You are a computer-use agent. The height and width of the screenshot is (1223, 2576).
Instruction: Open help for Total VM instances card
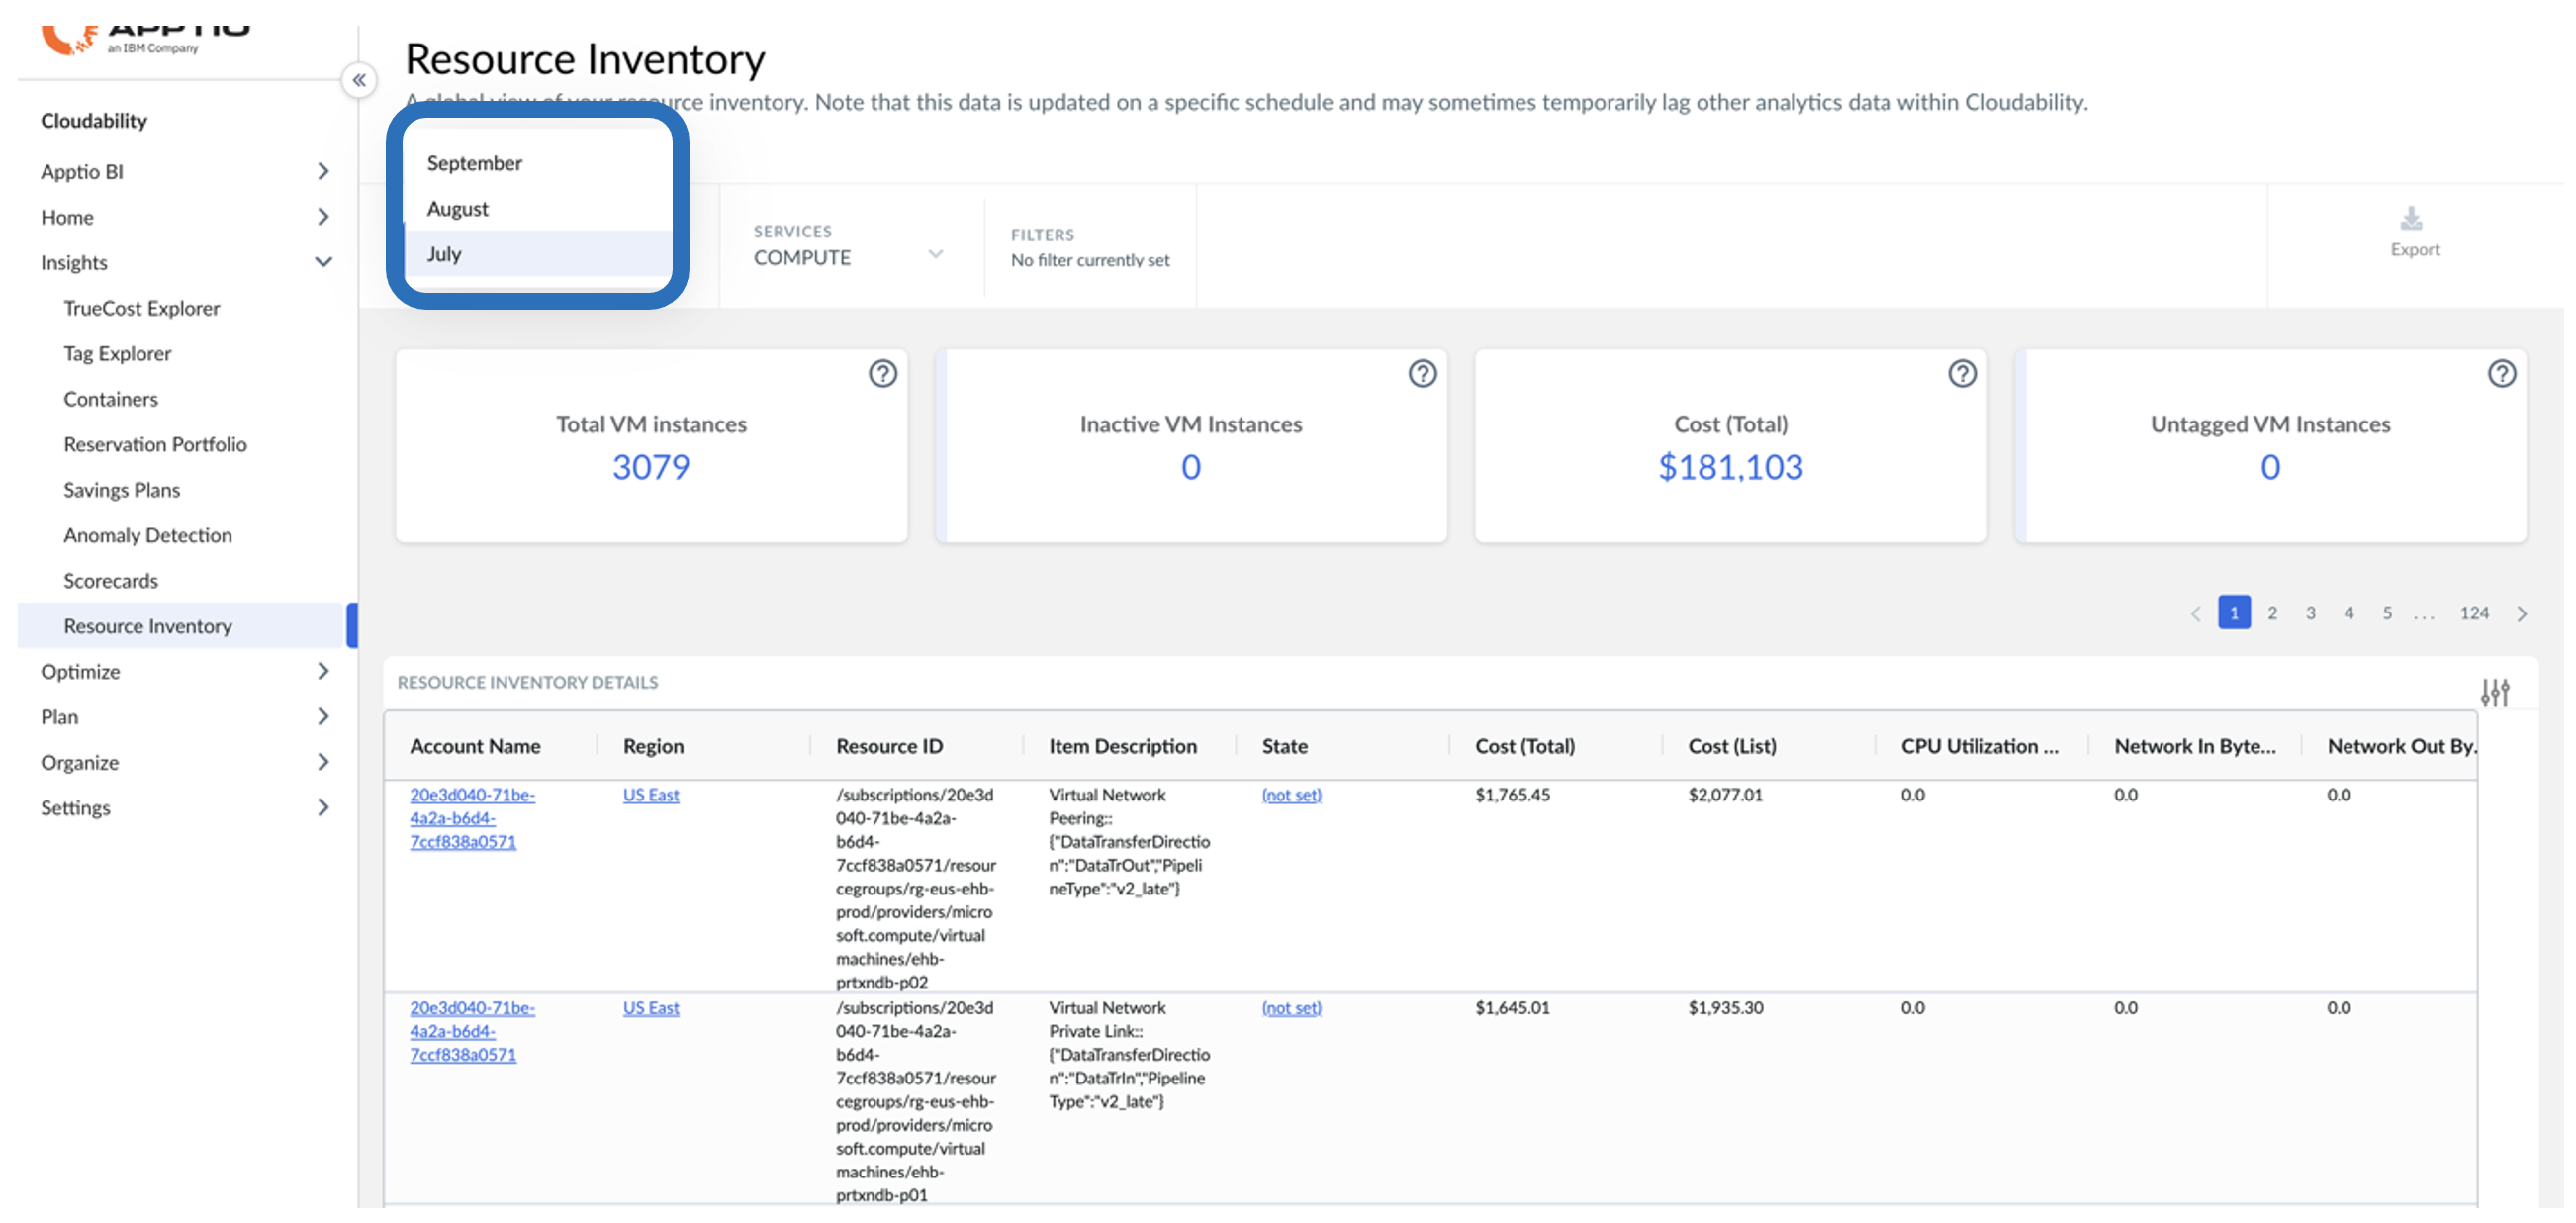pyautogui.click(x=882, y=374)
